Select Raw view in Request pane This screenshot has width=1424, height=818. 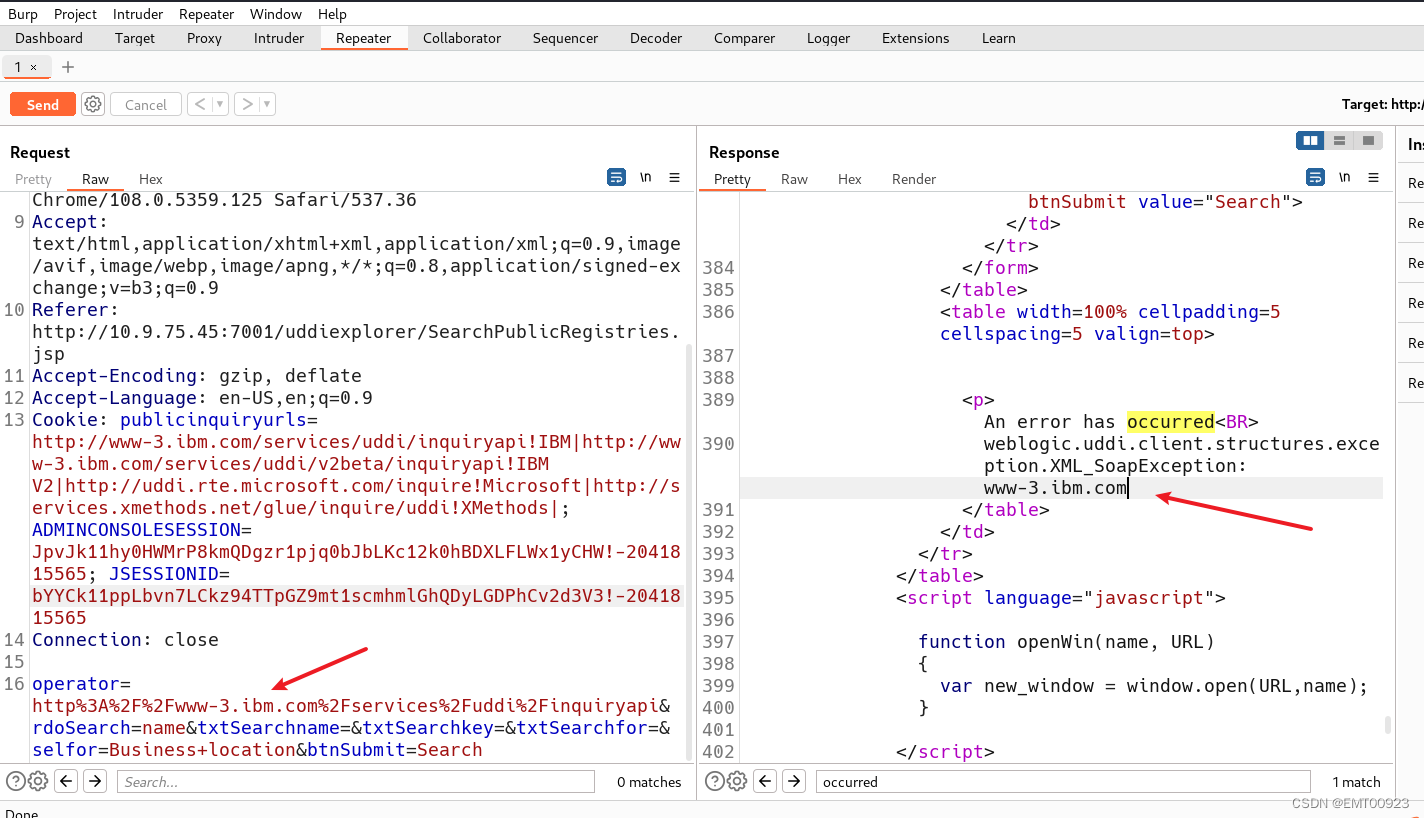point(95,179)
